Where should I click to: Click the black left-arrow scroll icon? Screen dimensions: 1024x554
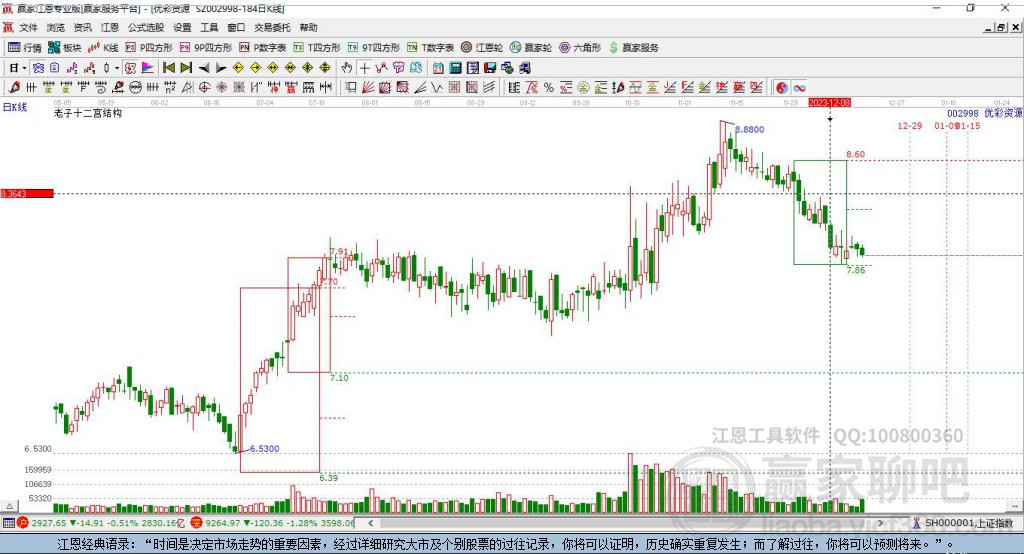tap(204, 68)
